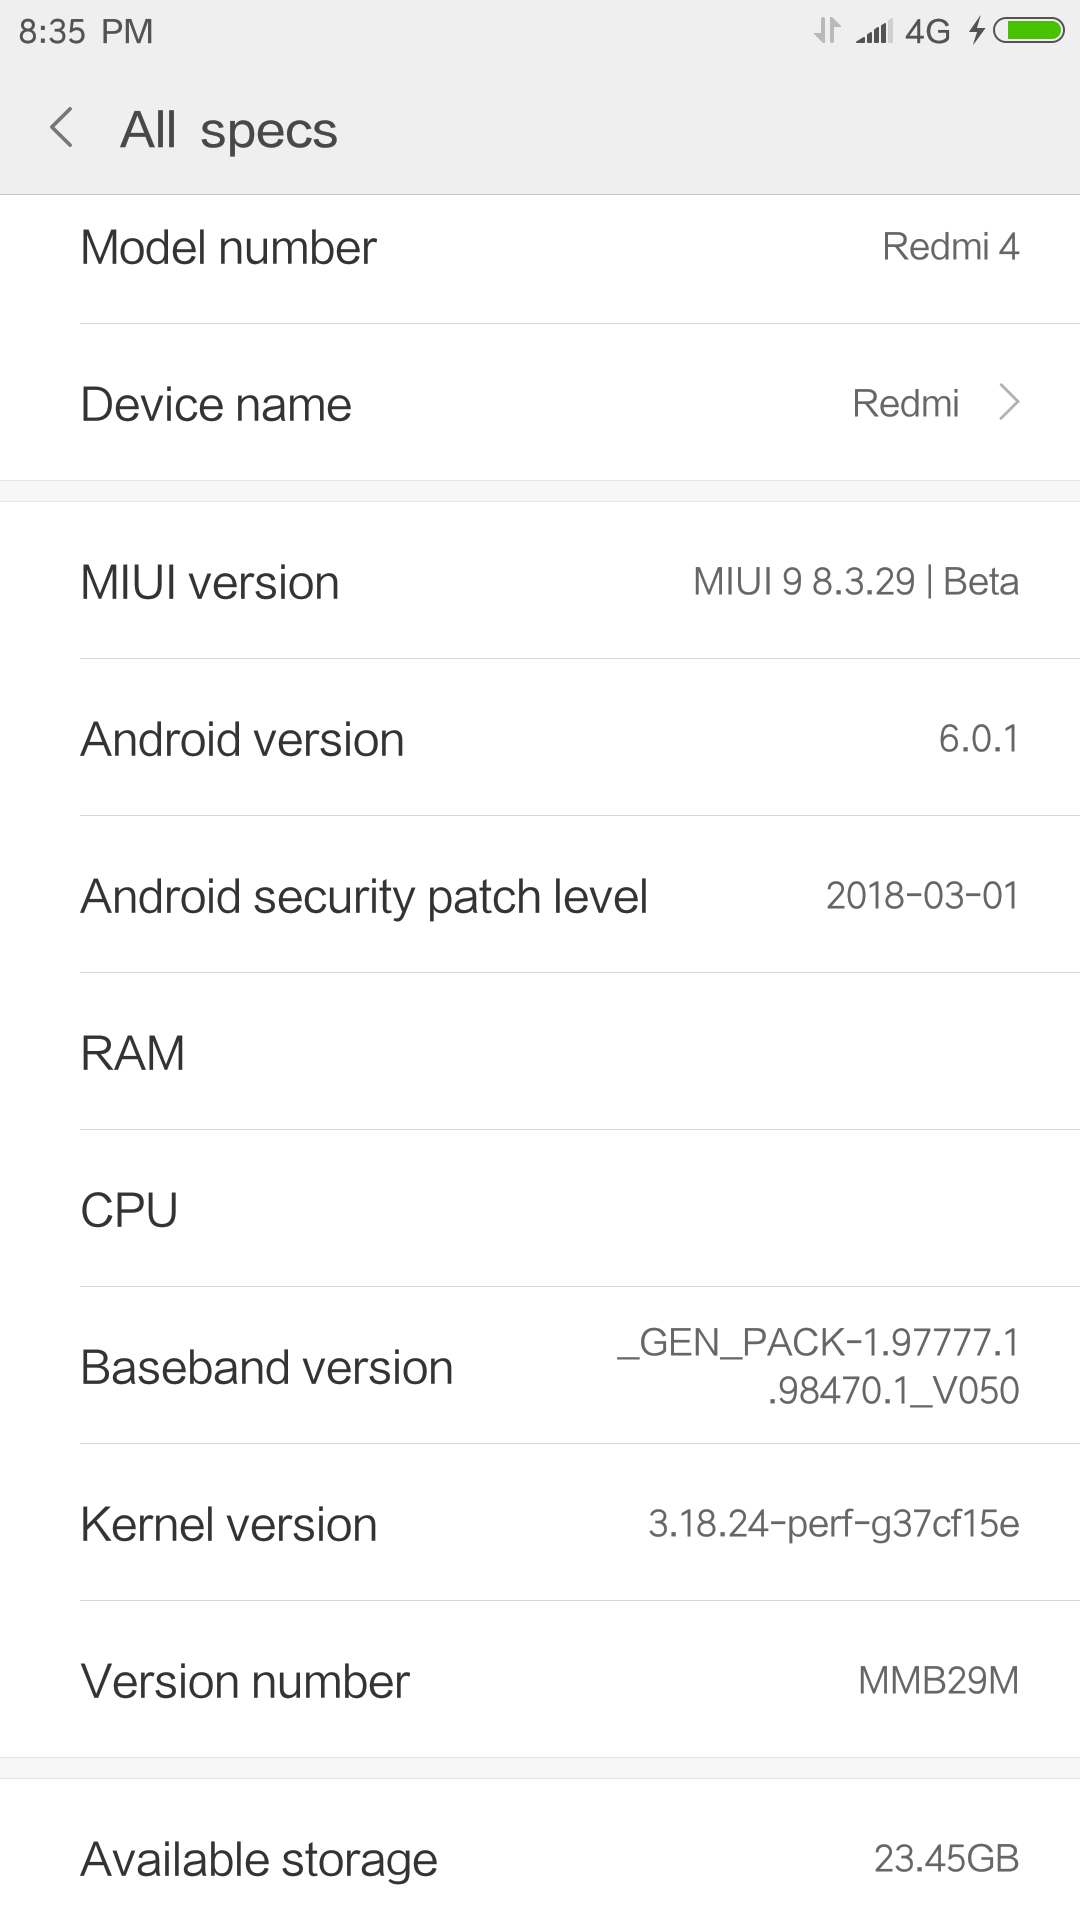The image size is (1080, 1920).
Task: Tap MIUI version entry
Action: 540,582
